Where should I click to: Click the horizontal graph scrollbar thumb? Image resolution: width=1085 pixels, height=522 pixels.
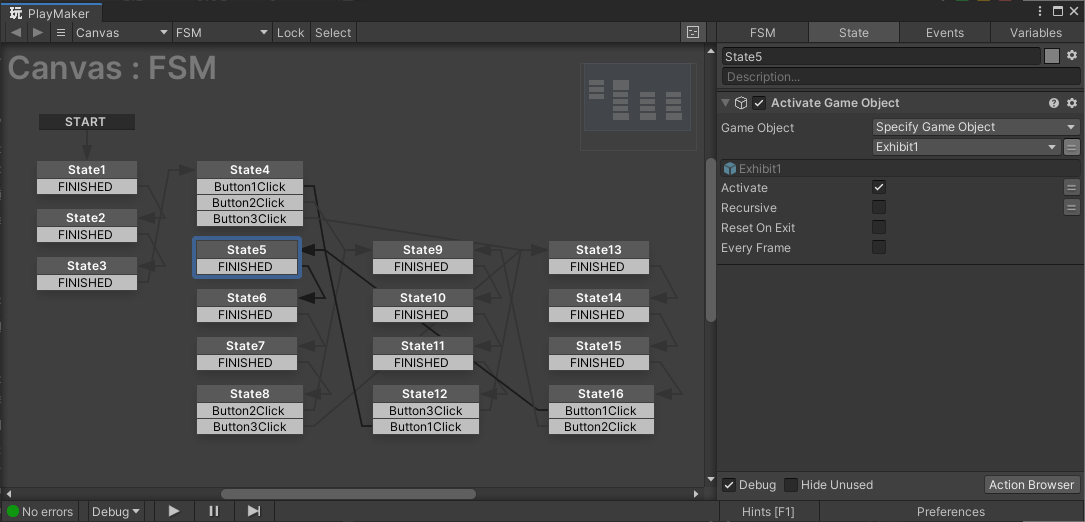tap(348, 494)
